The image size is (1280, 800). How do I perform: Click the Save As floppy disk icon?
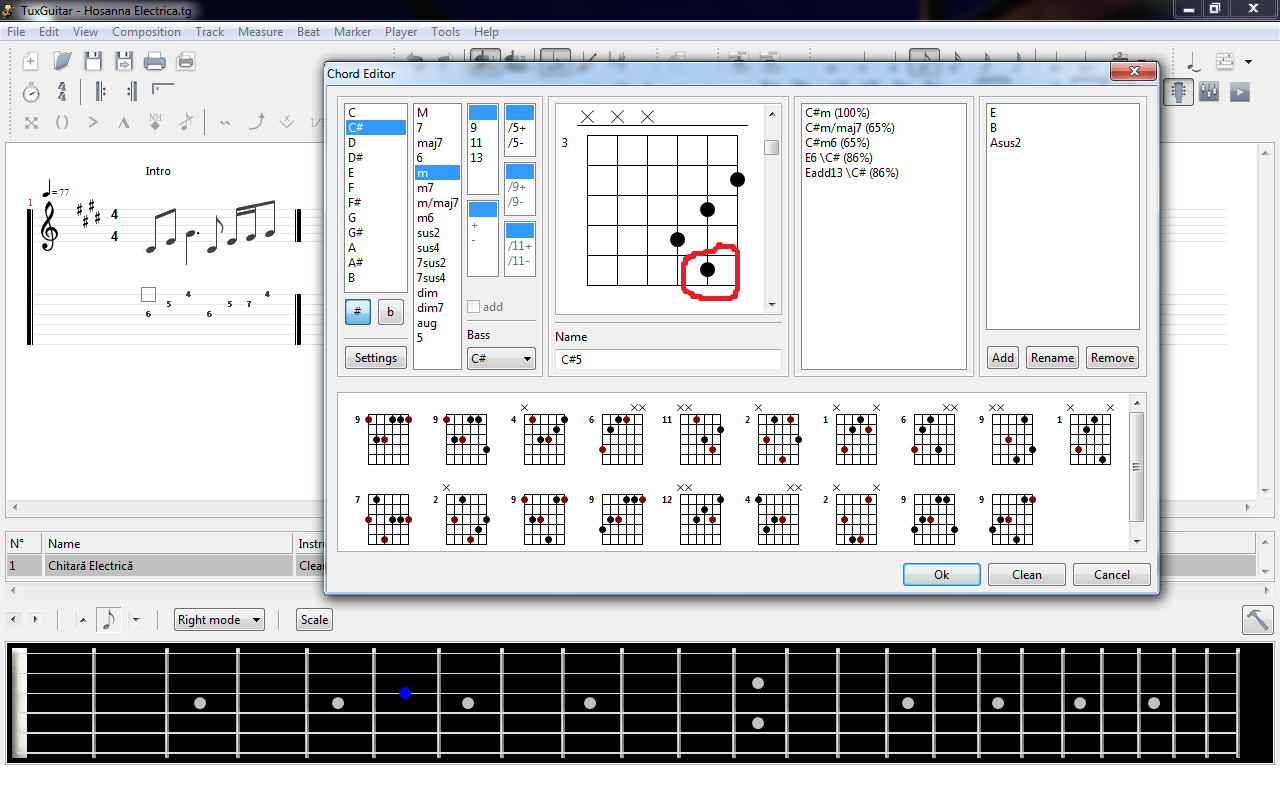(x=124, y=62)
